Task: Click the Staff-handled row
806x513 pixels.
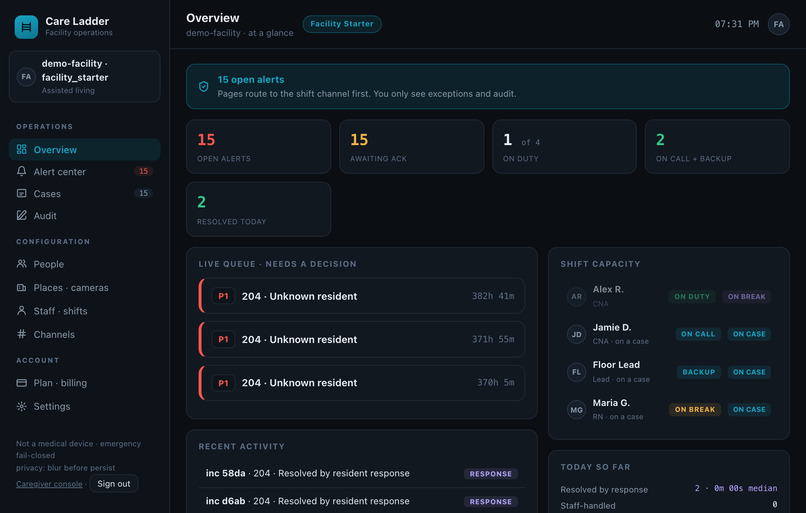Action: tap(669, 505)
